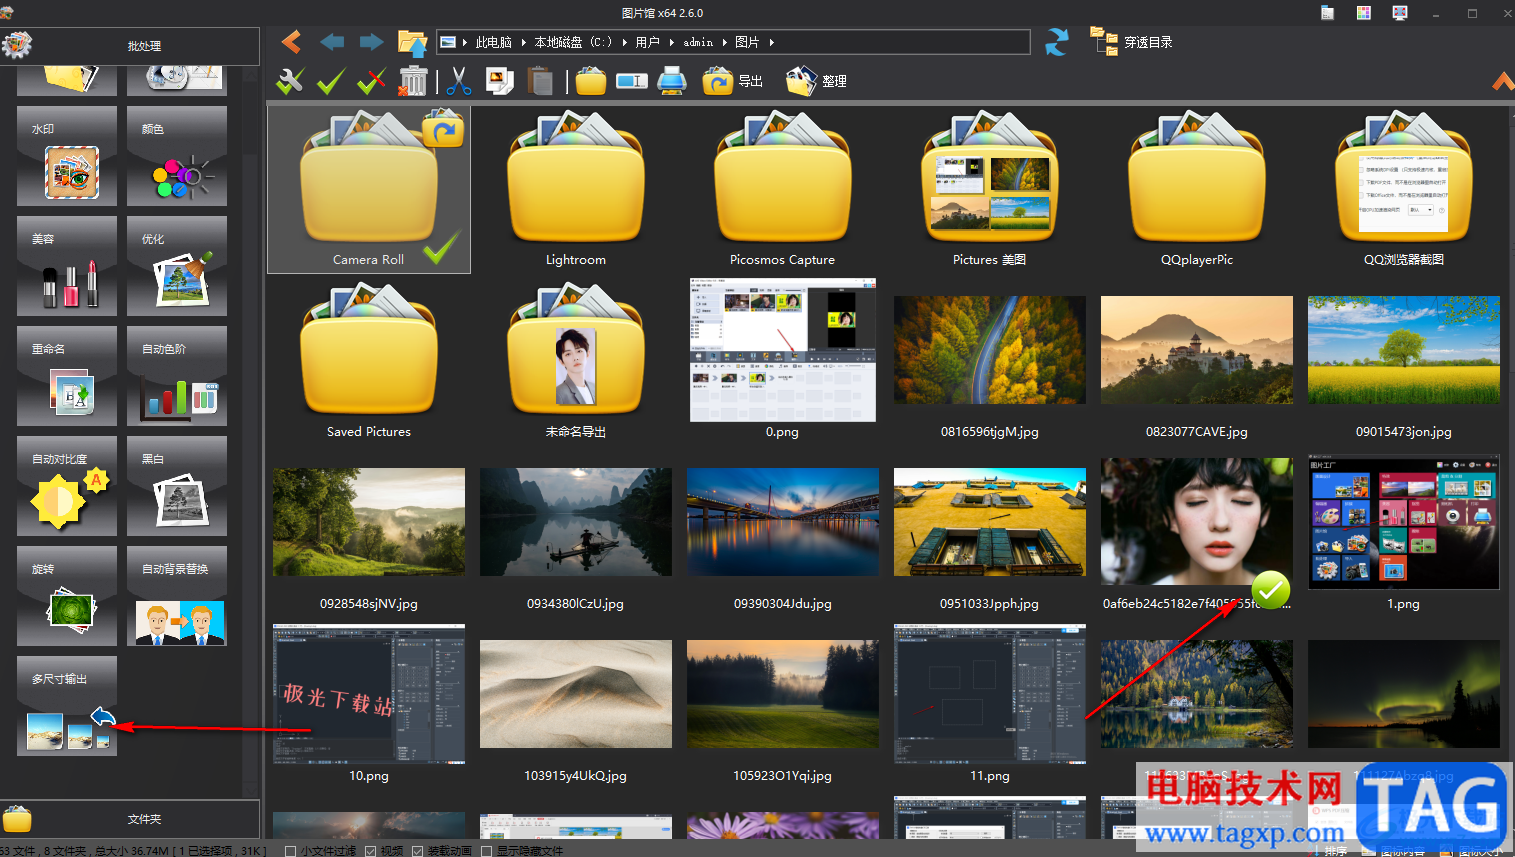The width and height of the screenshot is (1515, 857).
Task: Select the 自动对比度 auto contrast tool
Action: [x=67, y=486]
